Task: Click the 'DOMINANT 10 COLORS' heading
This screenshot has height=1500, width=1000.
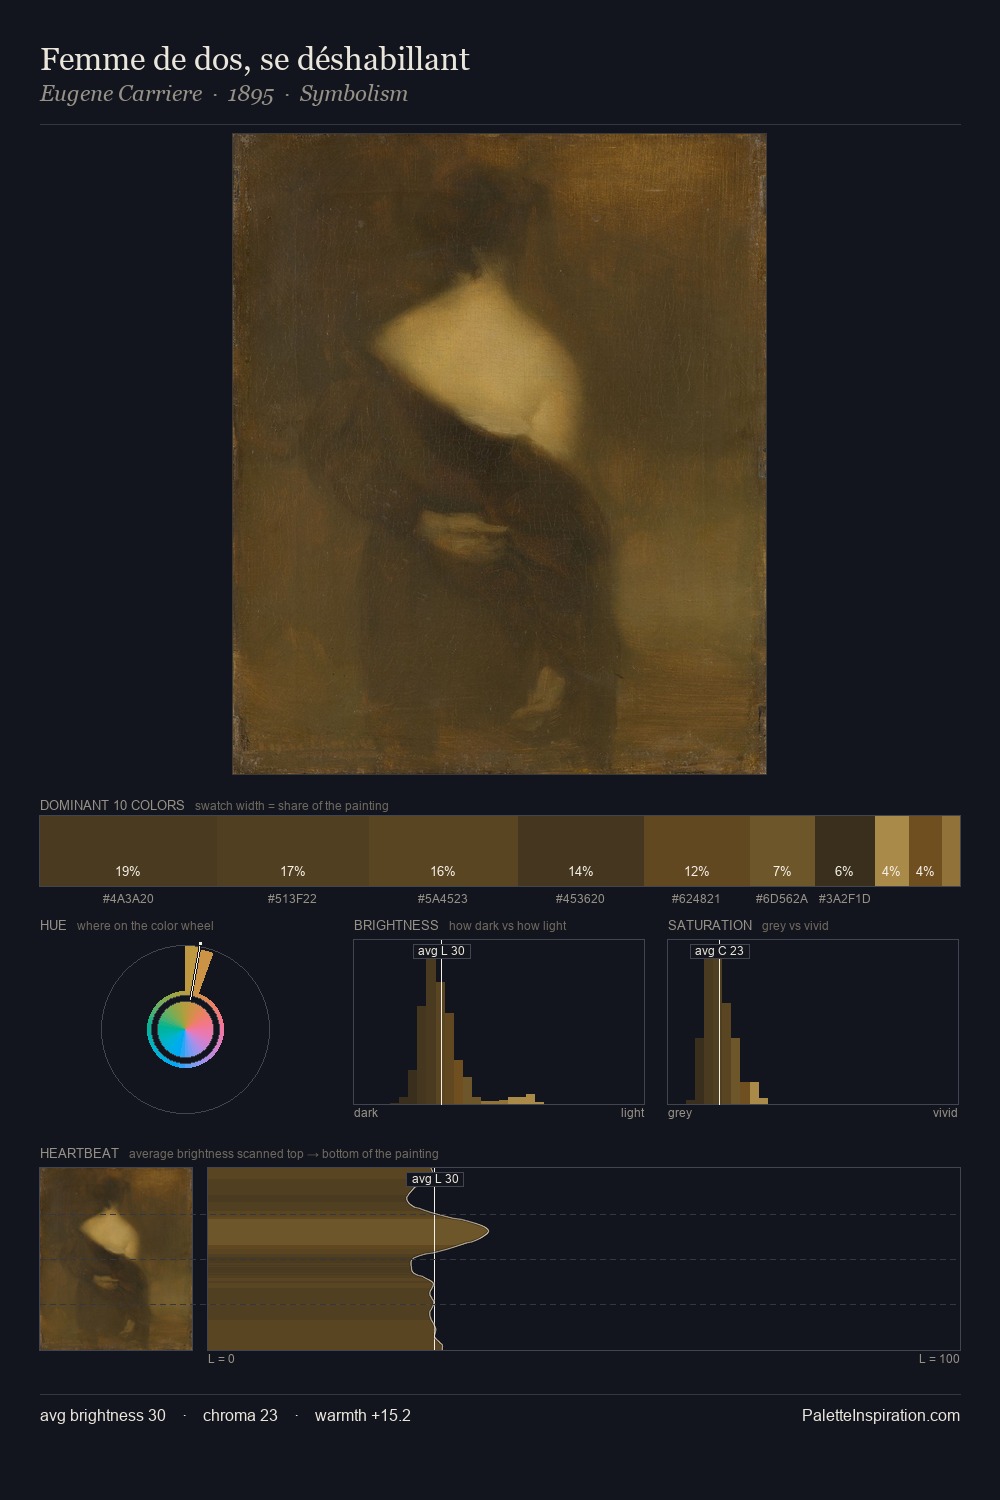Action: click(112, 805)
